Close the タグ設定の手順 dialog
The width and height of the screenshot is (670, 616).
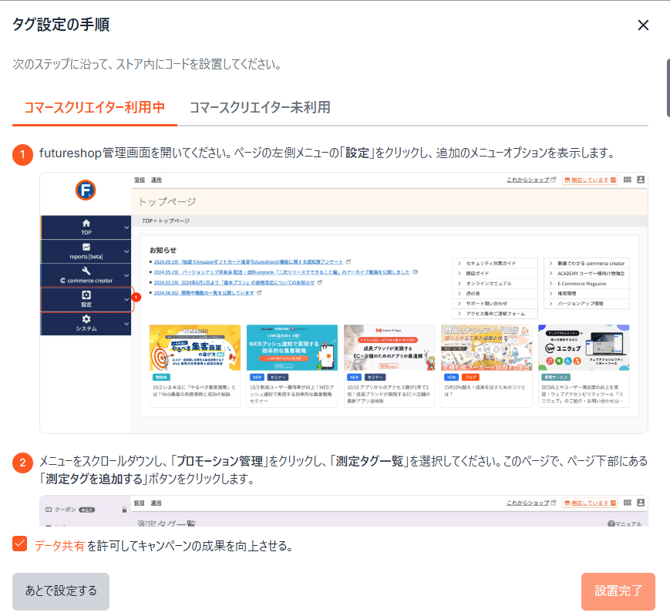coord(643,25)
